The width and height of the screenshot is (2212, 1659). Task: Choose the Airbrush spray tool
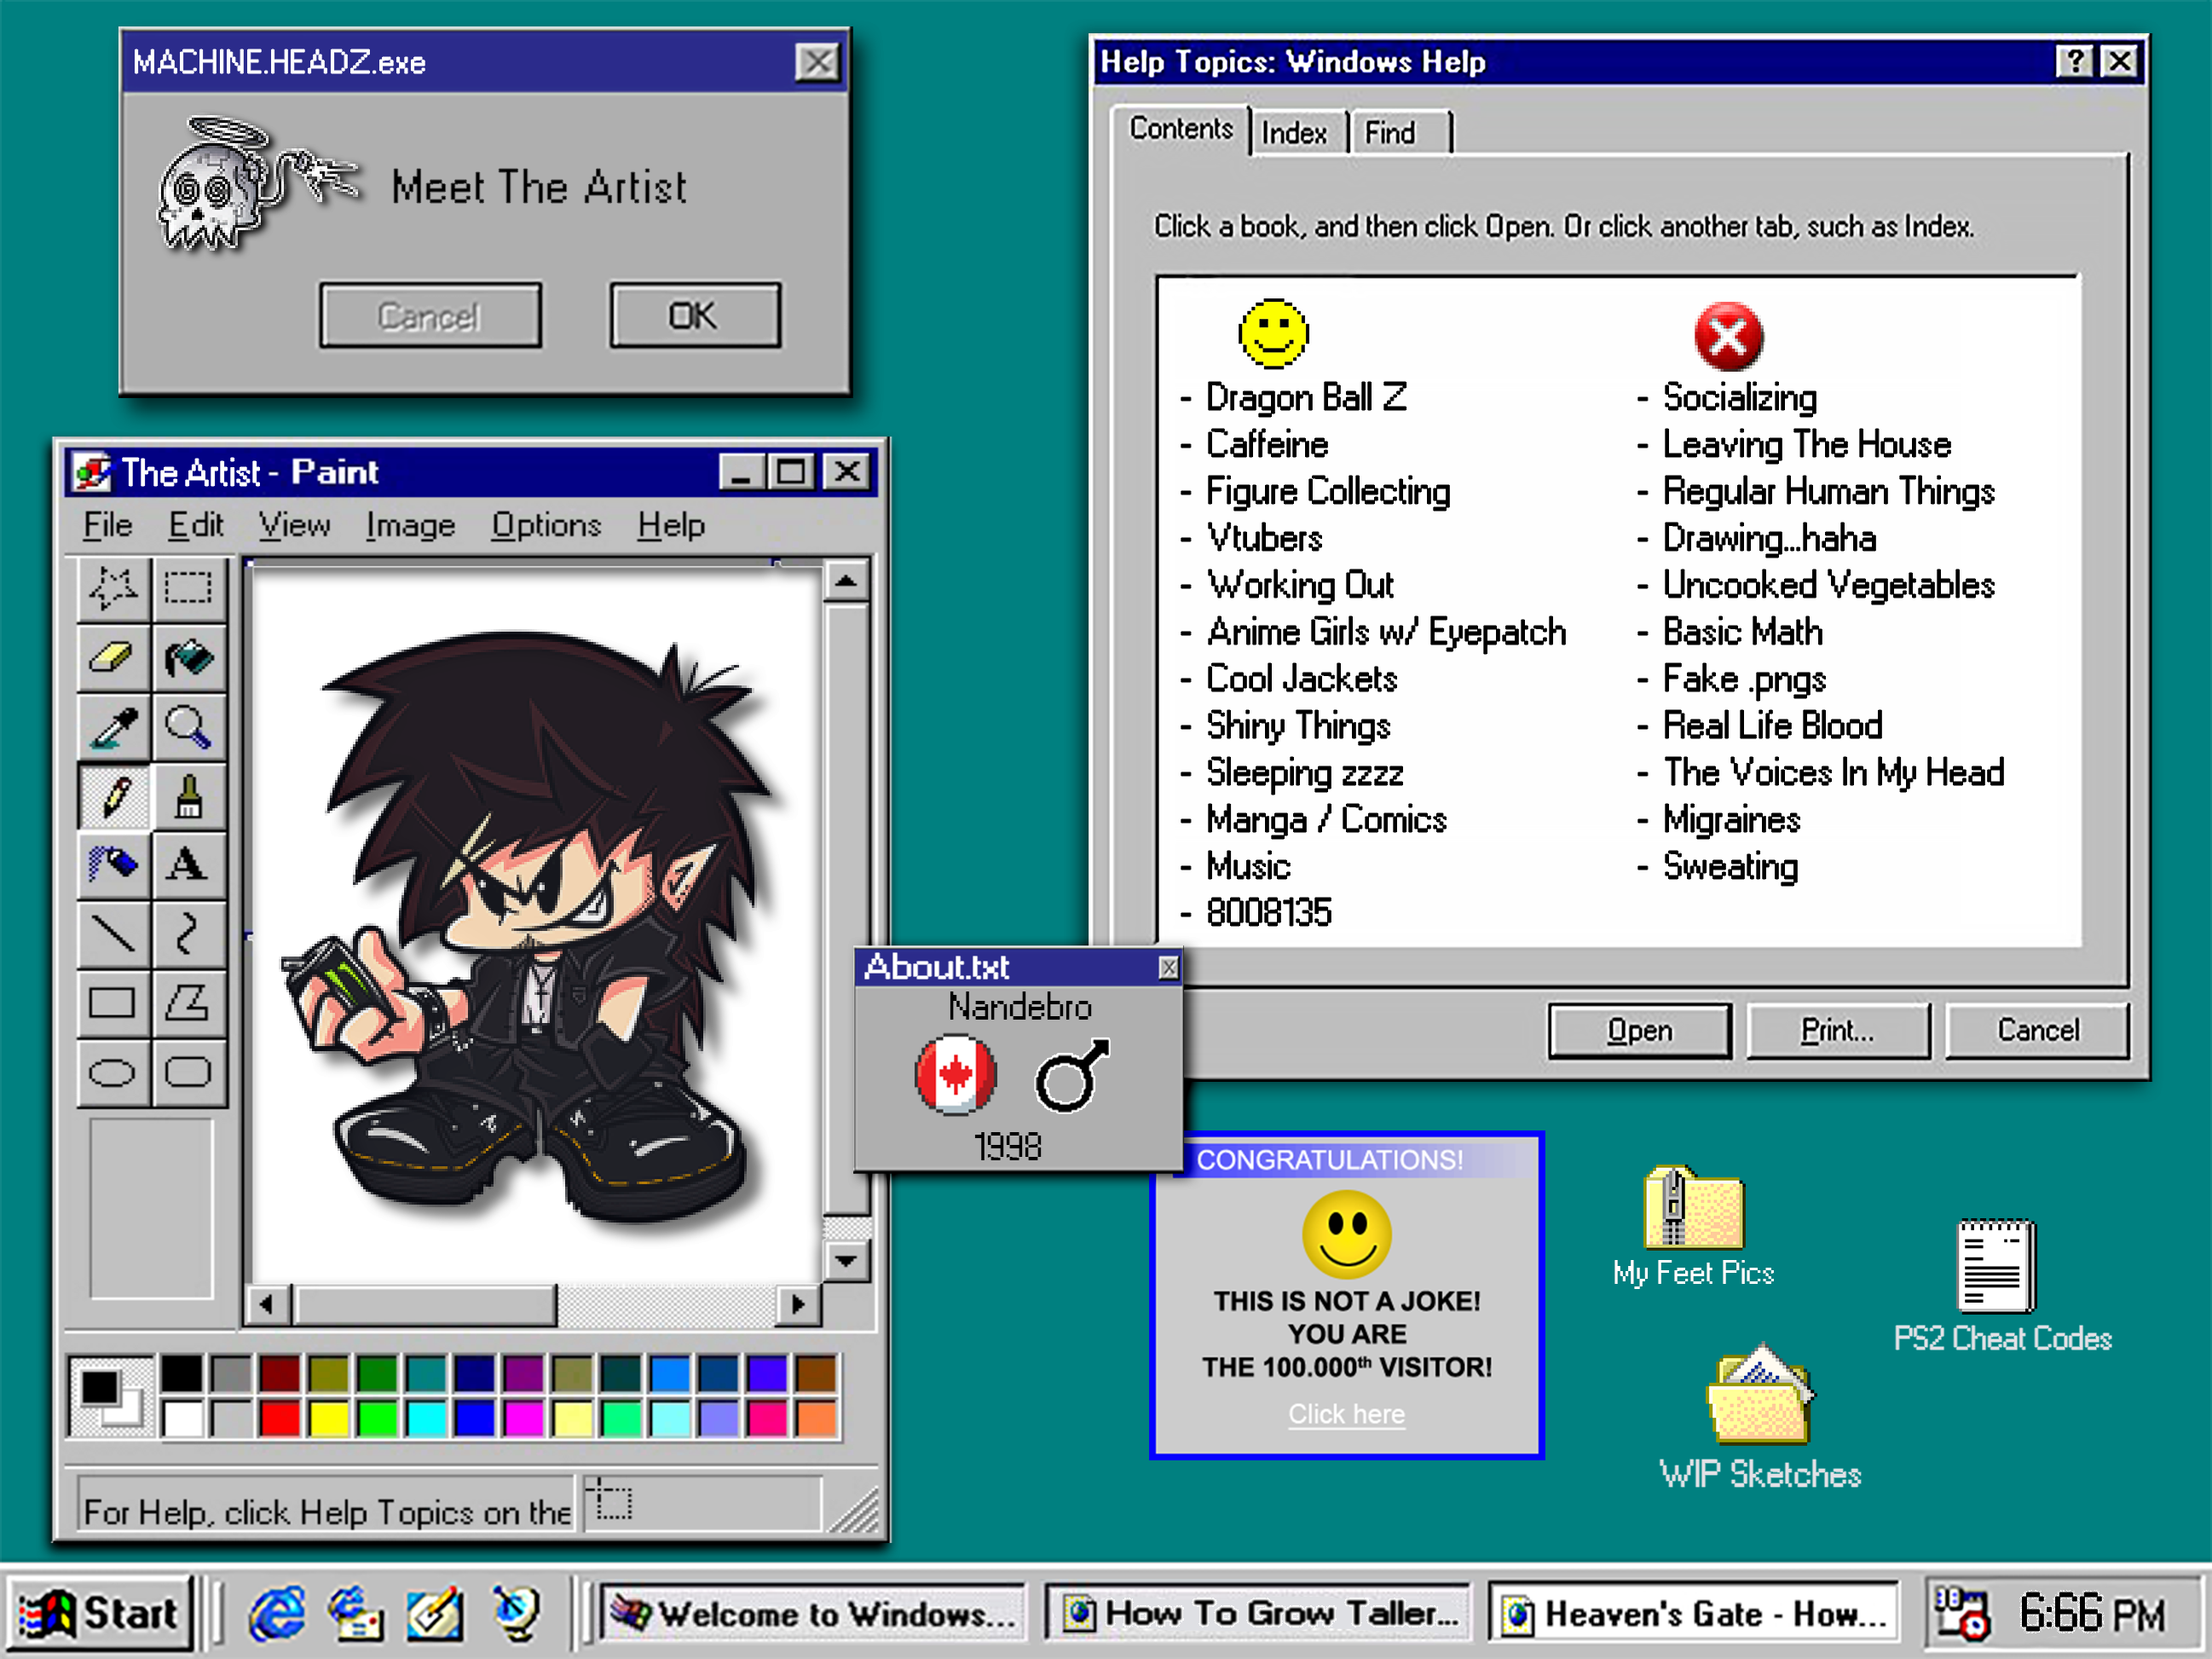click(x=114, y=865)
